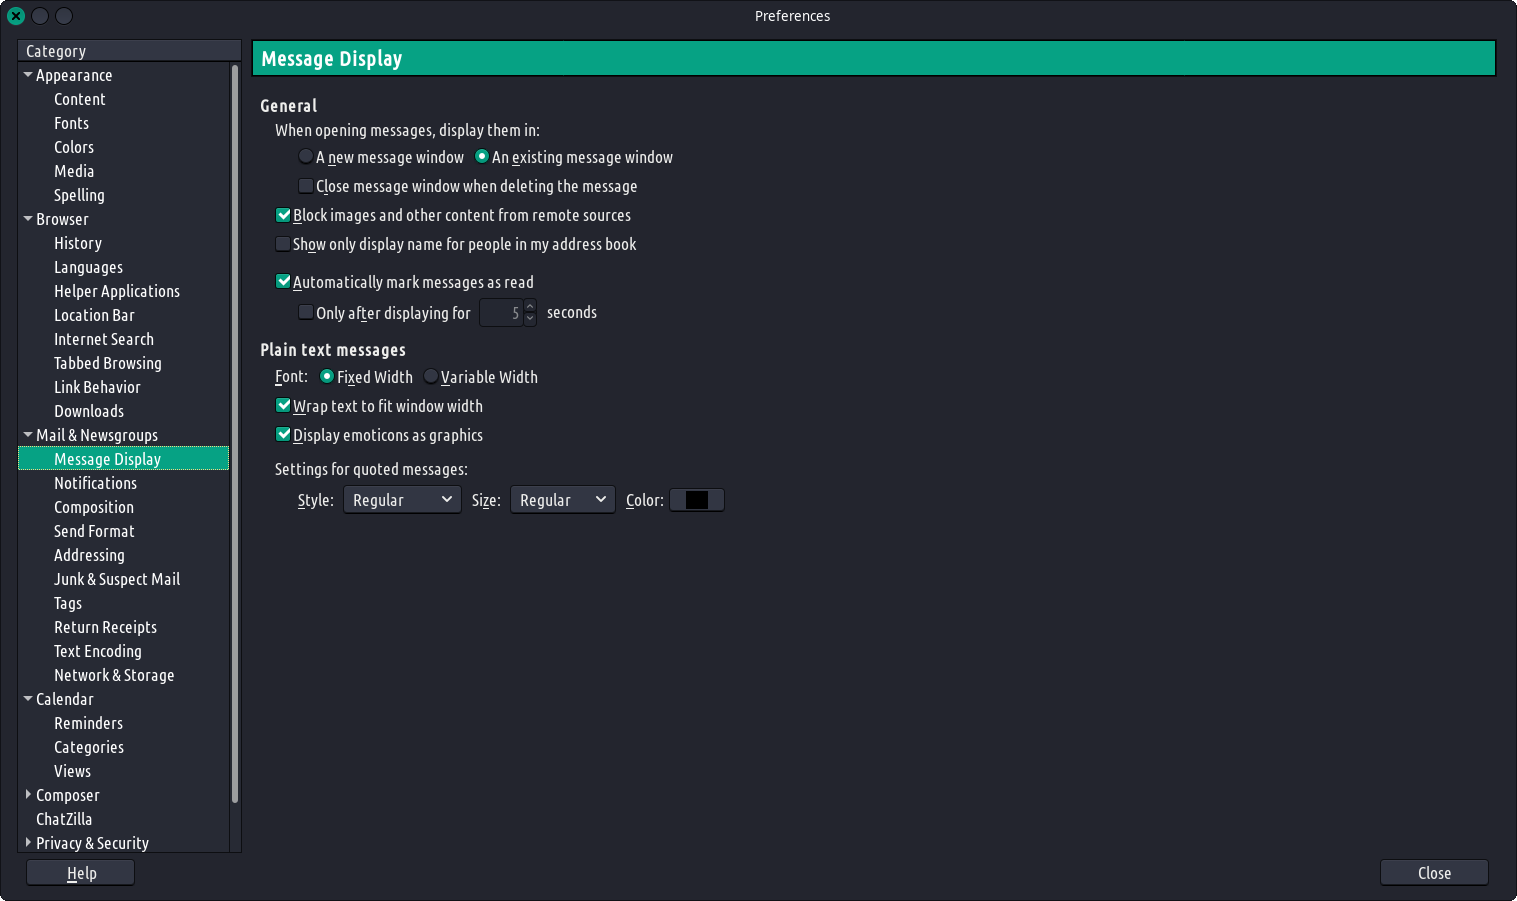
Task: Open the Size dropdown for quoted messages
Action: [x=562, y=500]
